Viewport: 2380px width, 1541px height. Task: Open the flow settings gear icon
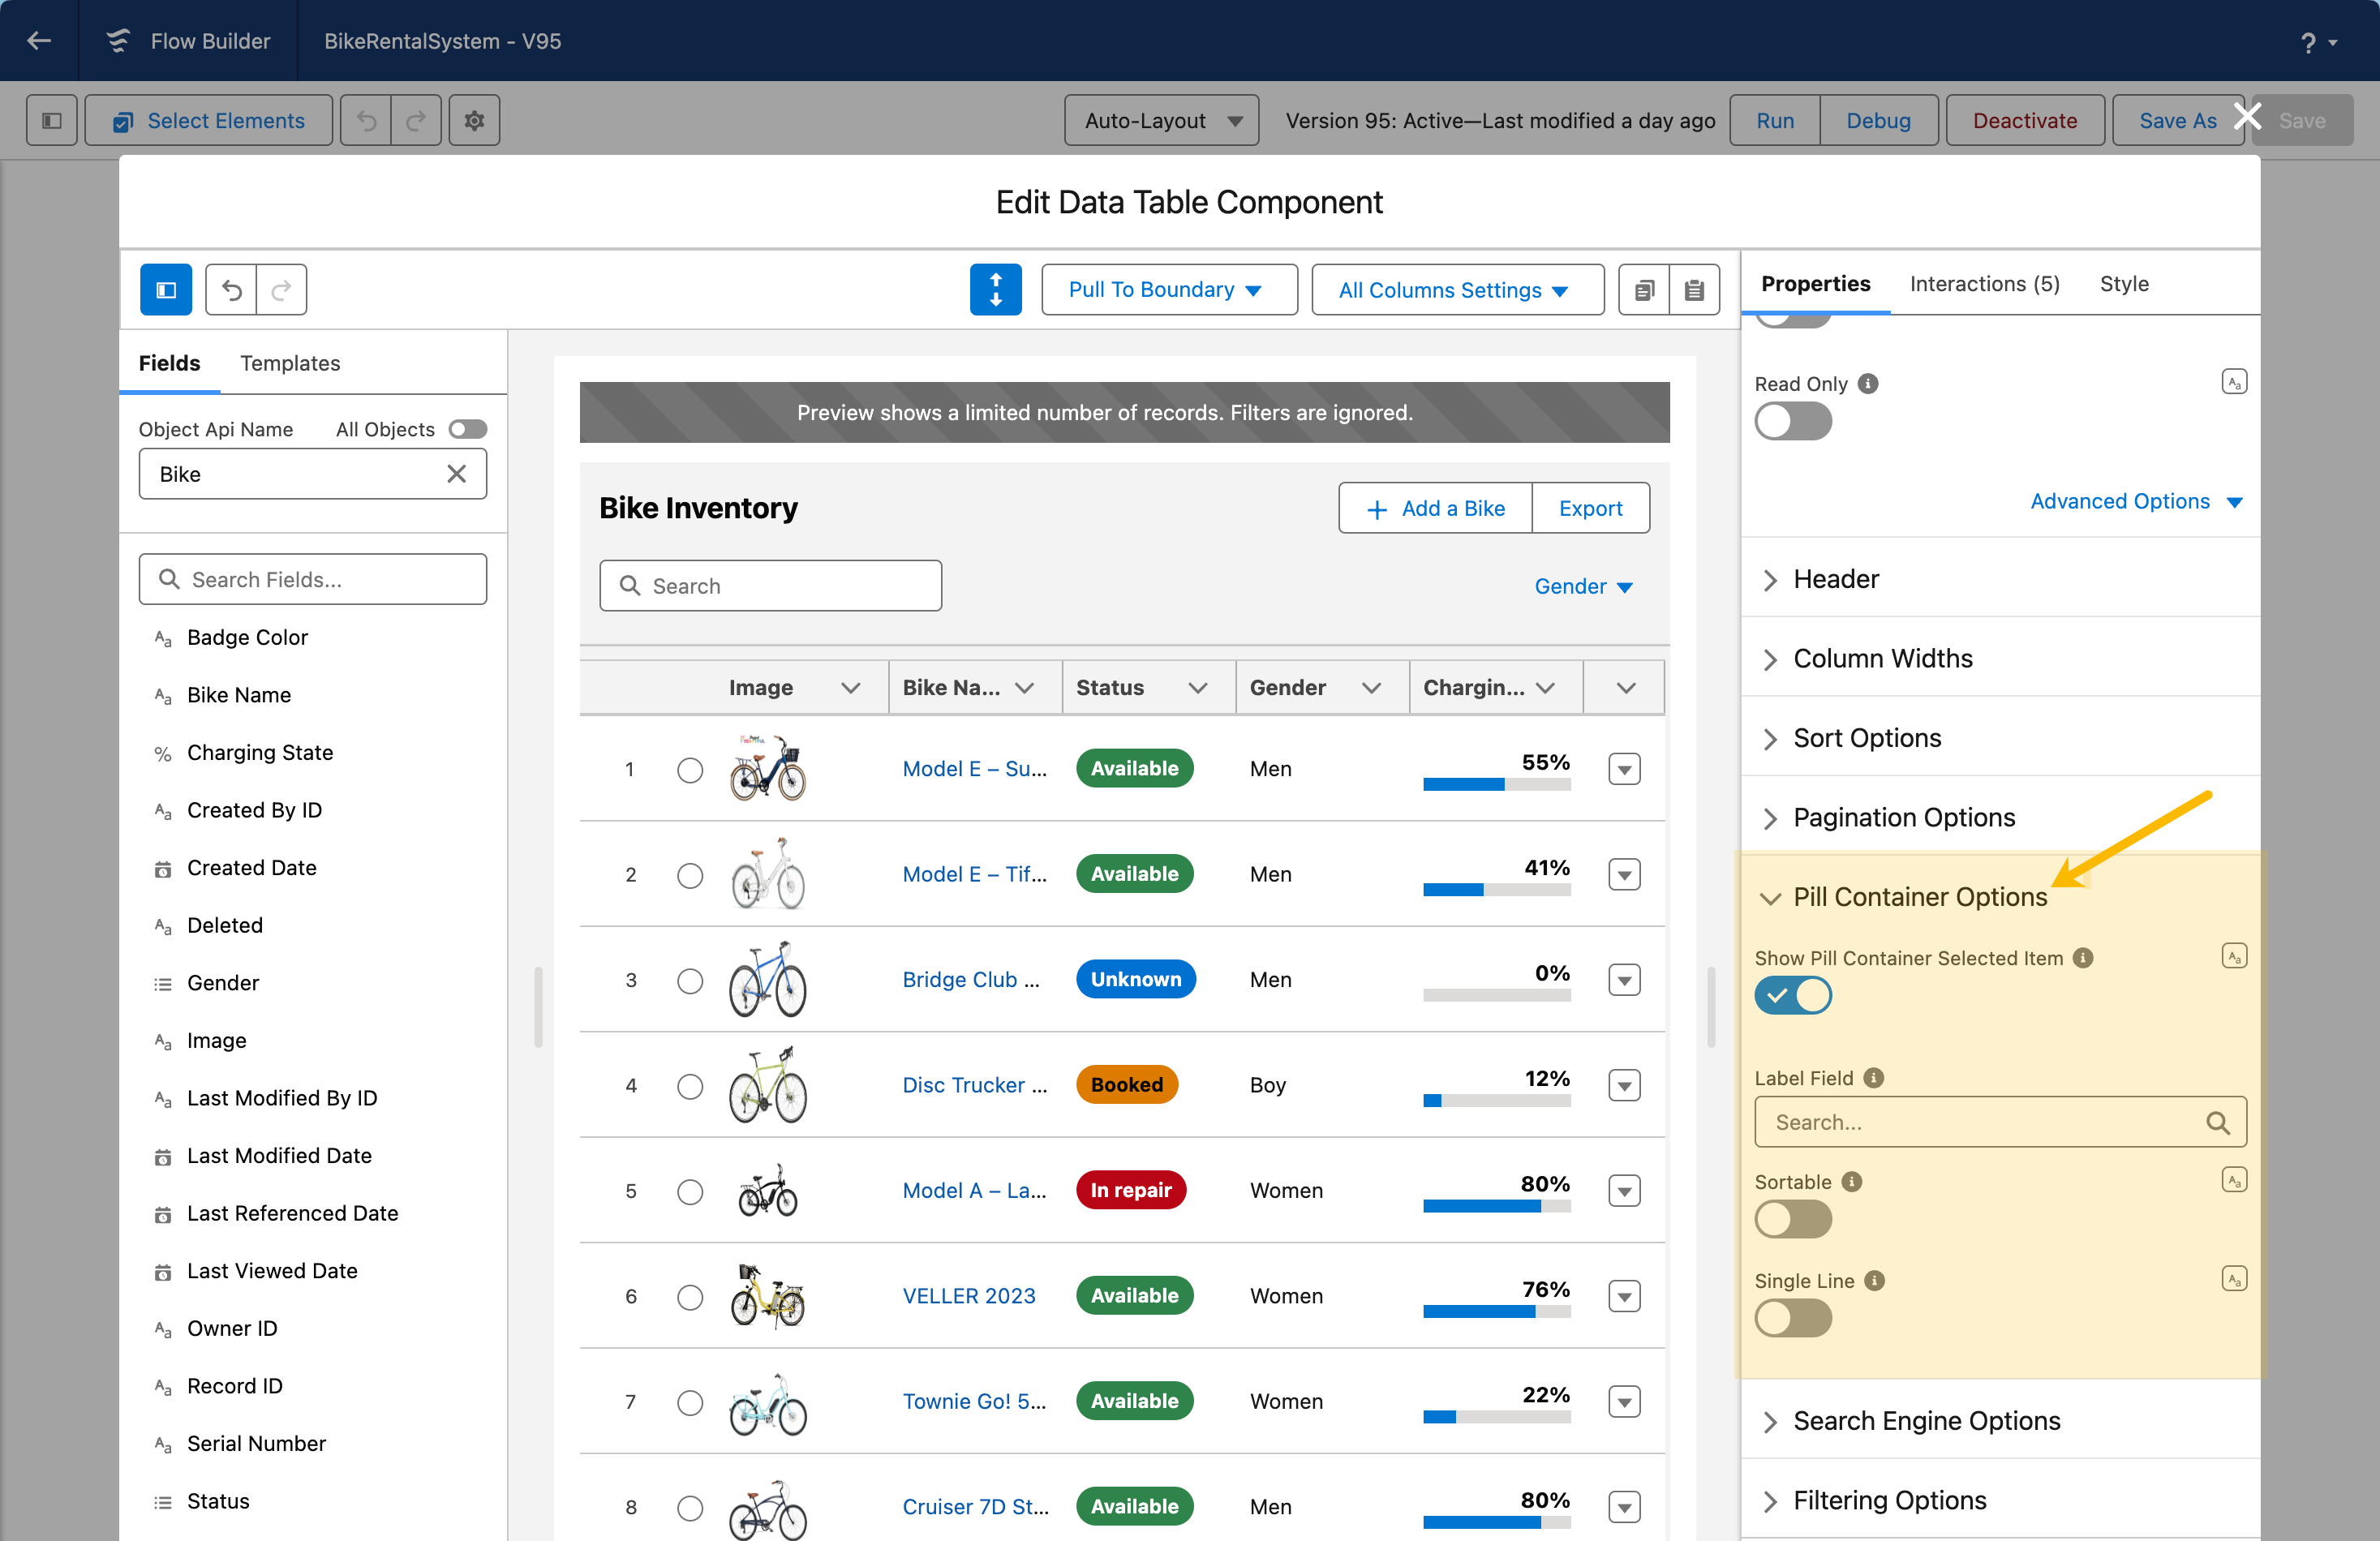pos(474,121)
